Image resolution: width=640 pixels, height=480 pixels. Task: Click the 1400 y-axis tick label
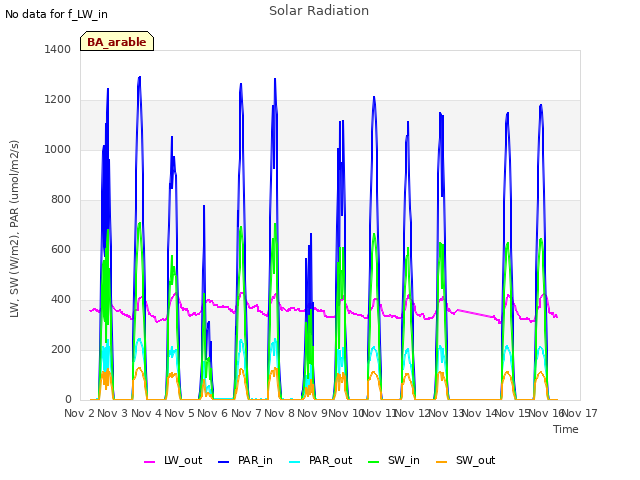pos(58,49)
